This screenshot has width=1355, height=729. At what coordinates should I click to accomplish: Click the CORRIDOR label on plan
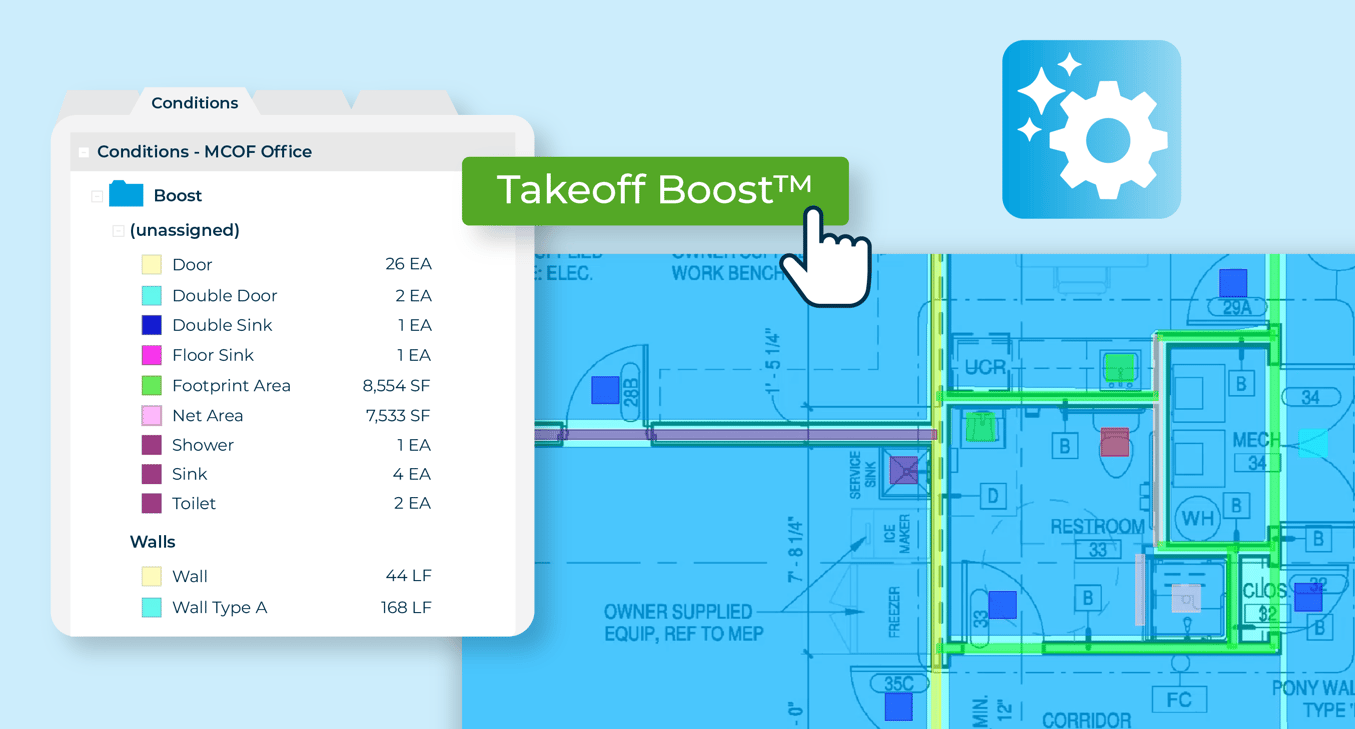[1087, 720]
